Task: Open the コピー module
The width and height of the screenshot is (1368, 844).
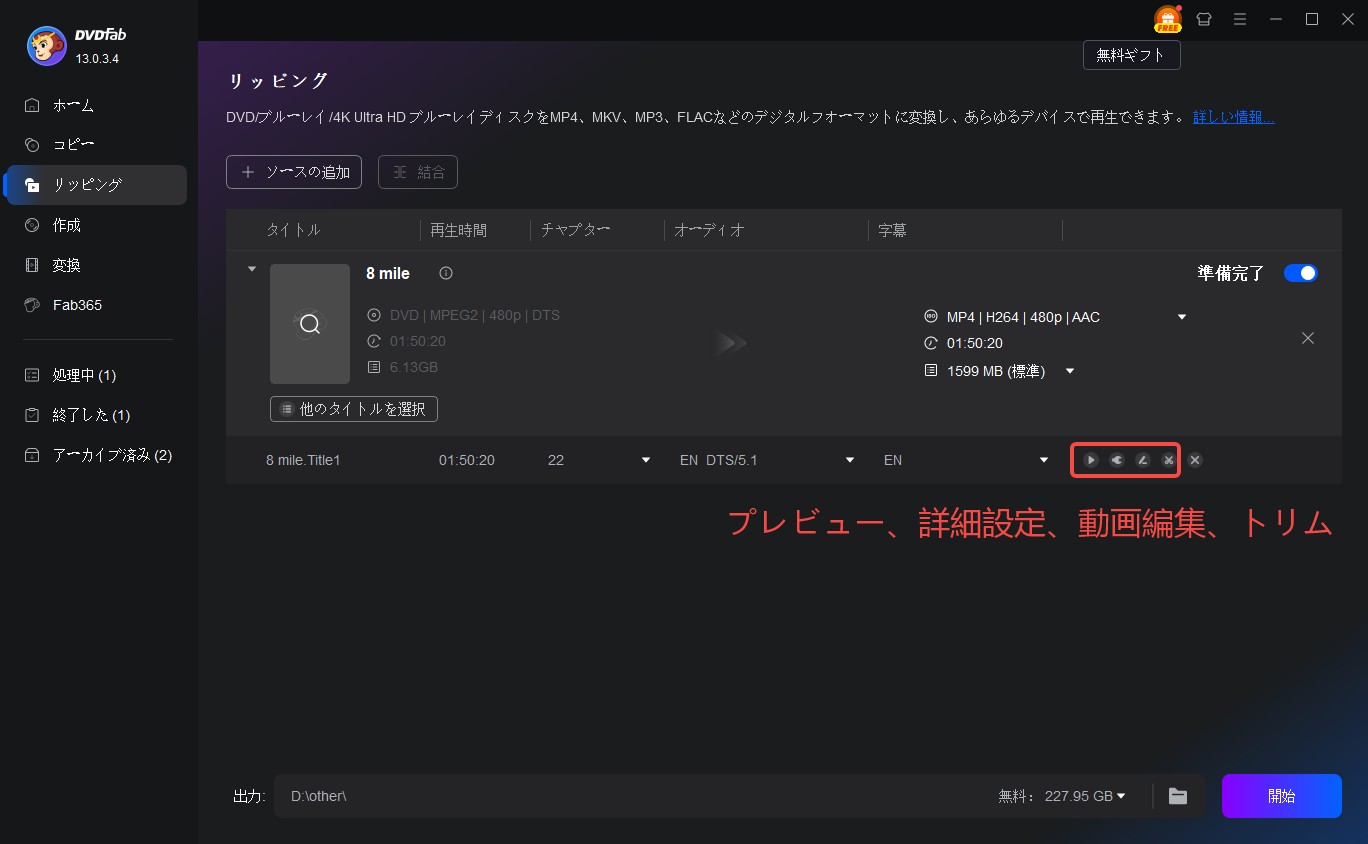Action: click(95, 145)
